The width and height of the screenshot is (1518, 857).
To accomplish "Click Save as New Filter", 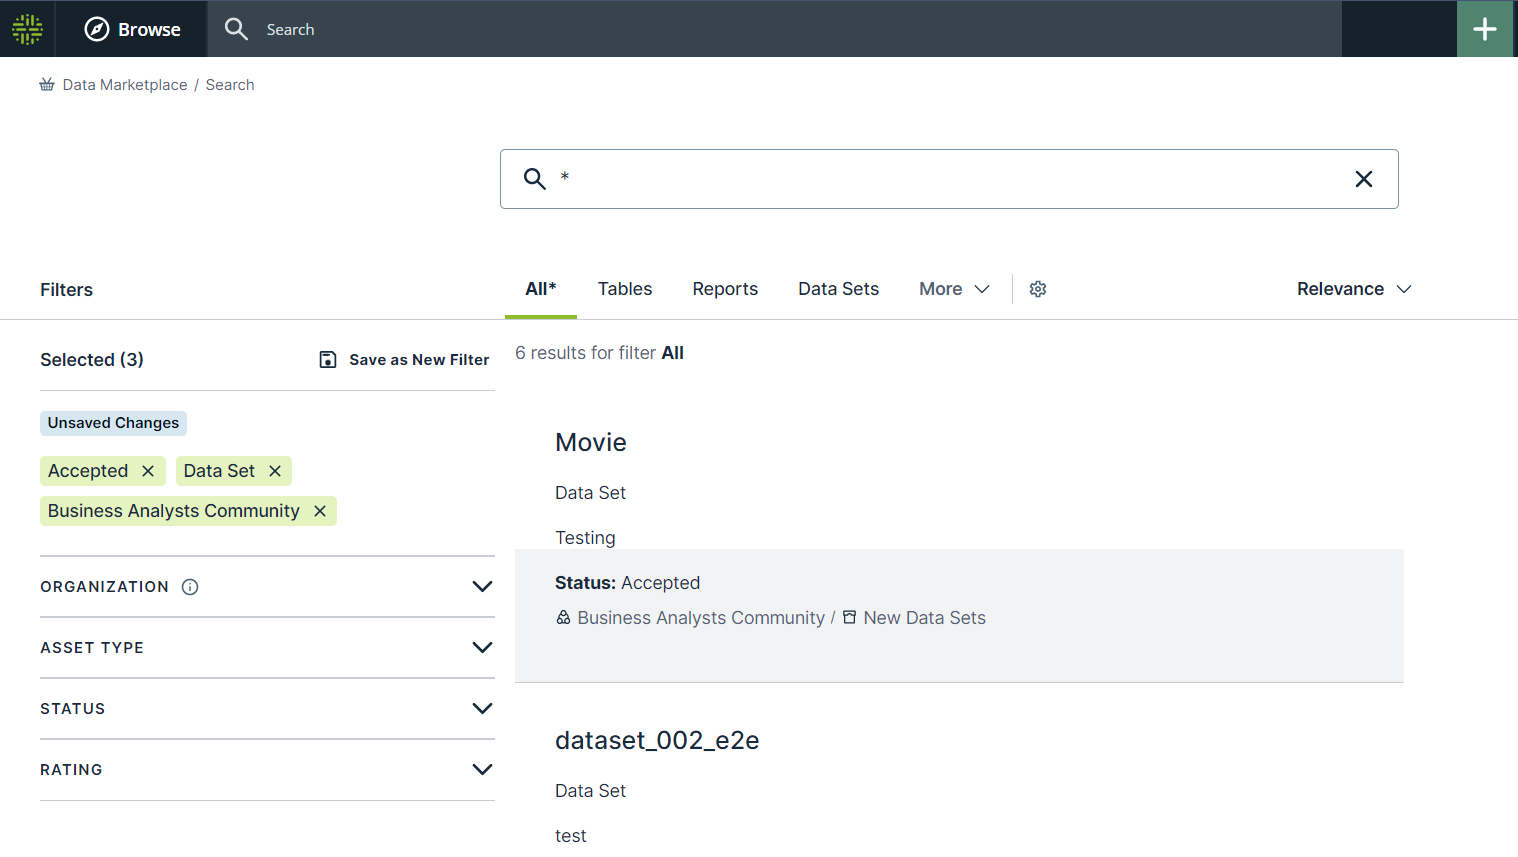I will [404, 360].
